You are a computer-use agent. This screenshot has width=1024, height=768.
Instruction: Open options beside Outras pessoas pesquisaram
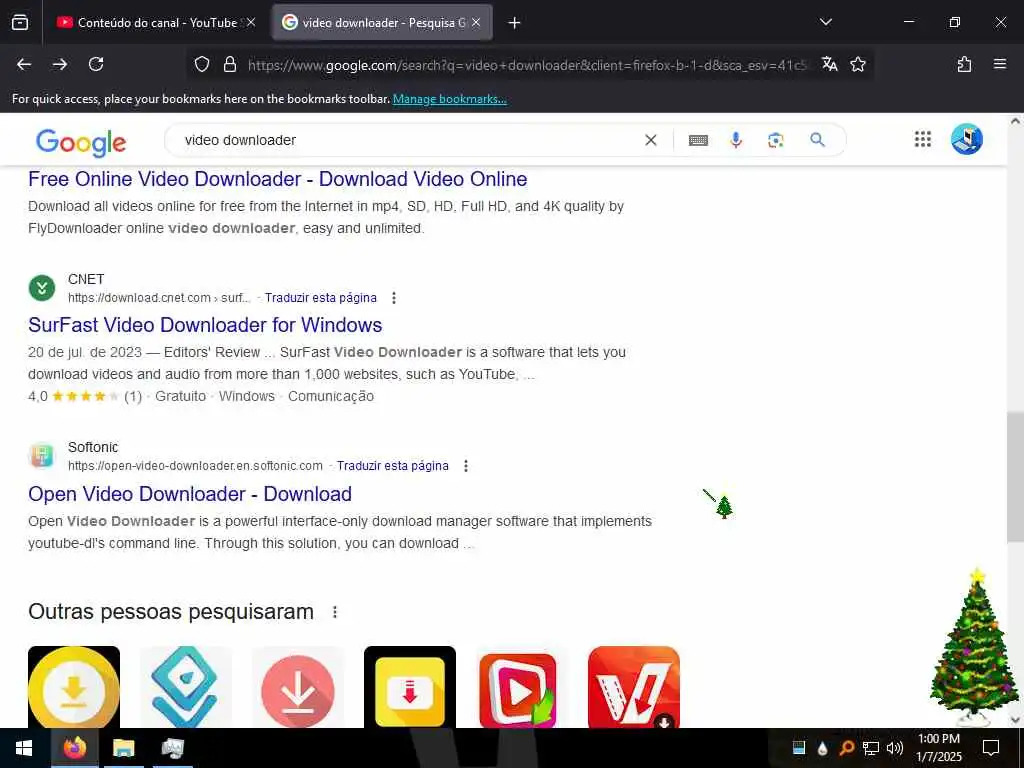point(335,612)
